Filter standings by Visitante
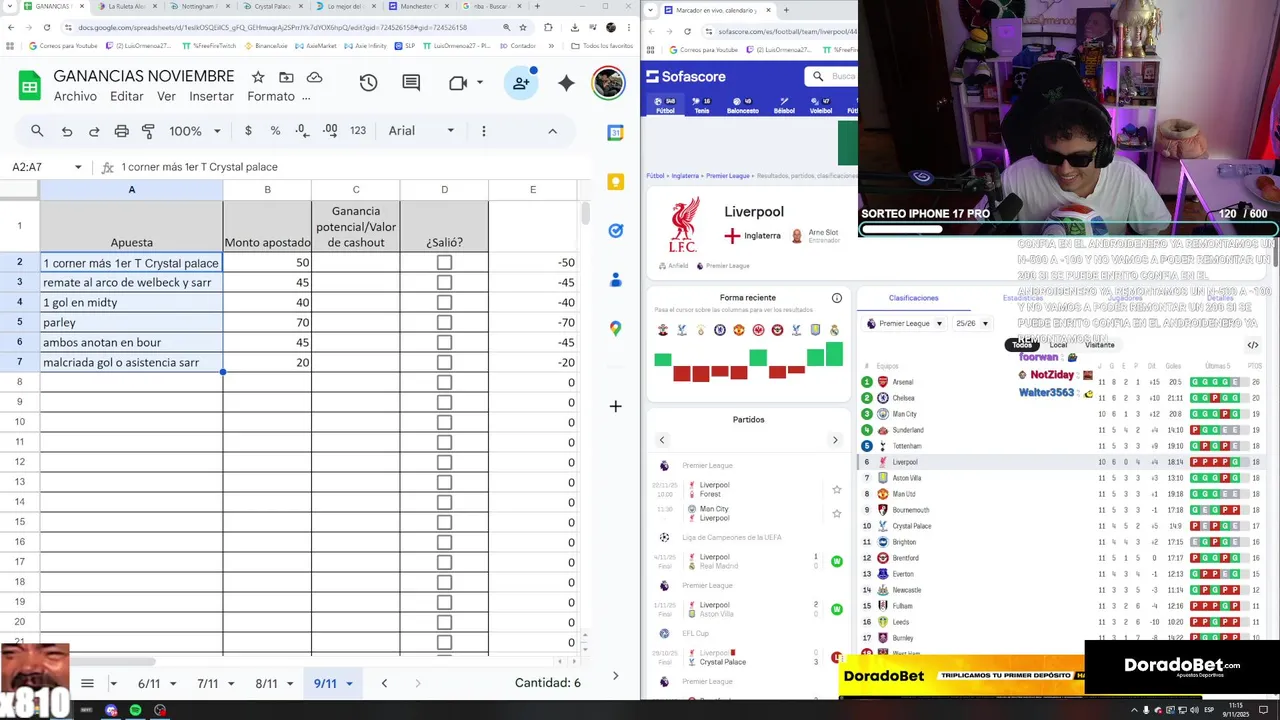The width and height of the screenshot is (1280, 720). (x=1100, y=345)
